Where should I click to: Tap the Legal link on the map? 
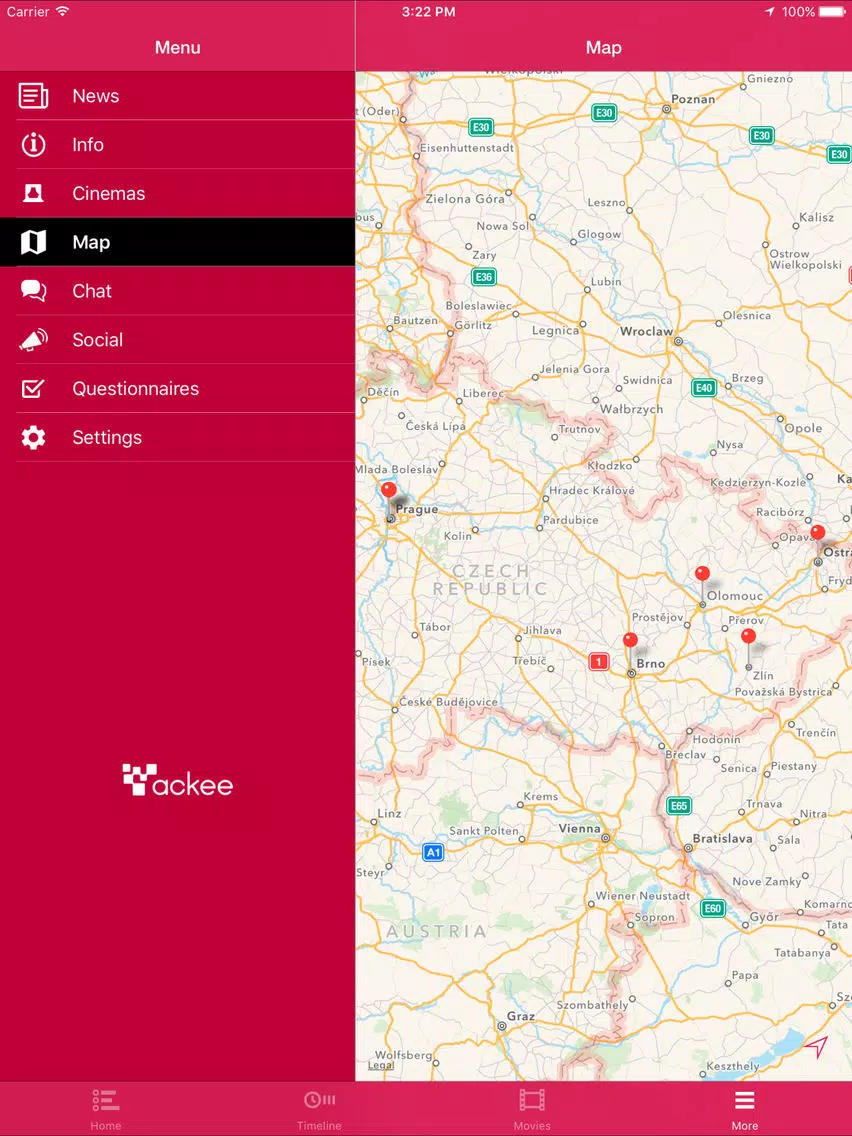(381, 1065)
